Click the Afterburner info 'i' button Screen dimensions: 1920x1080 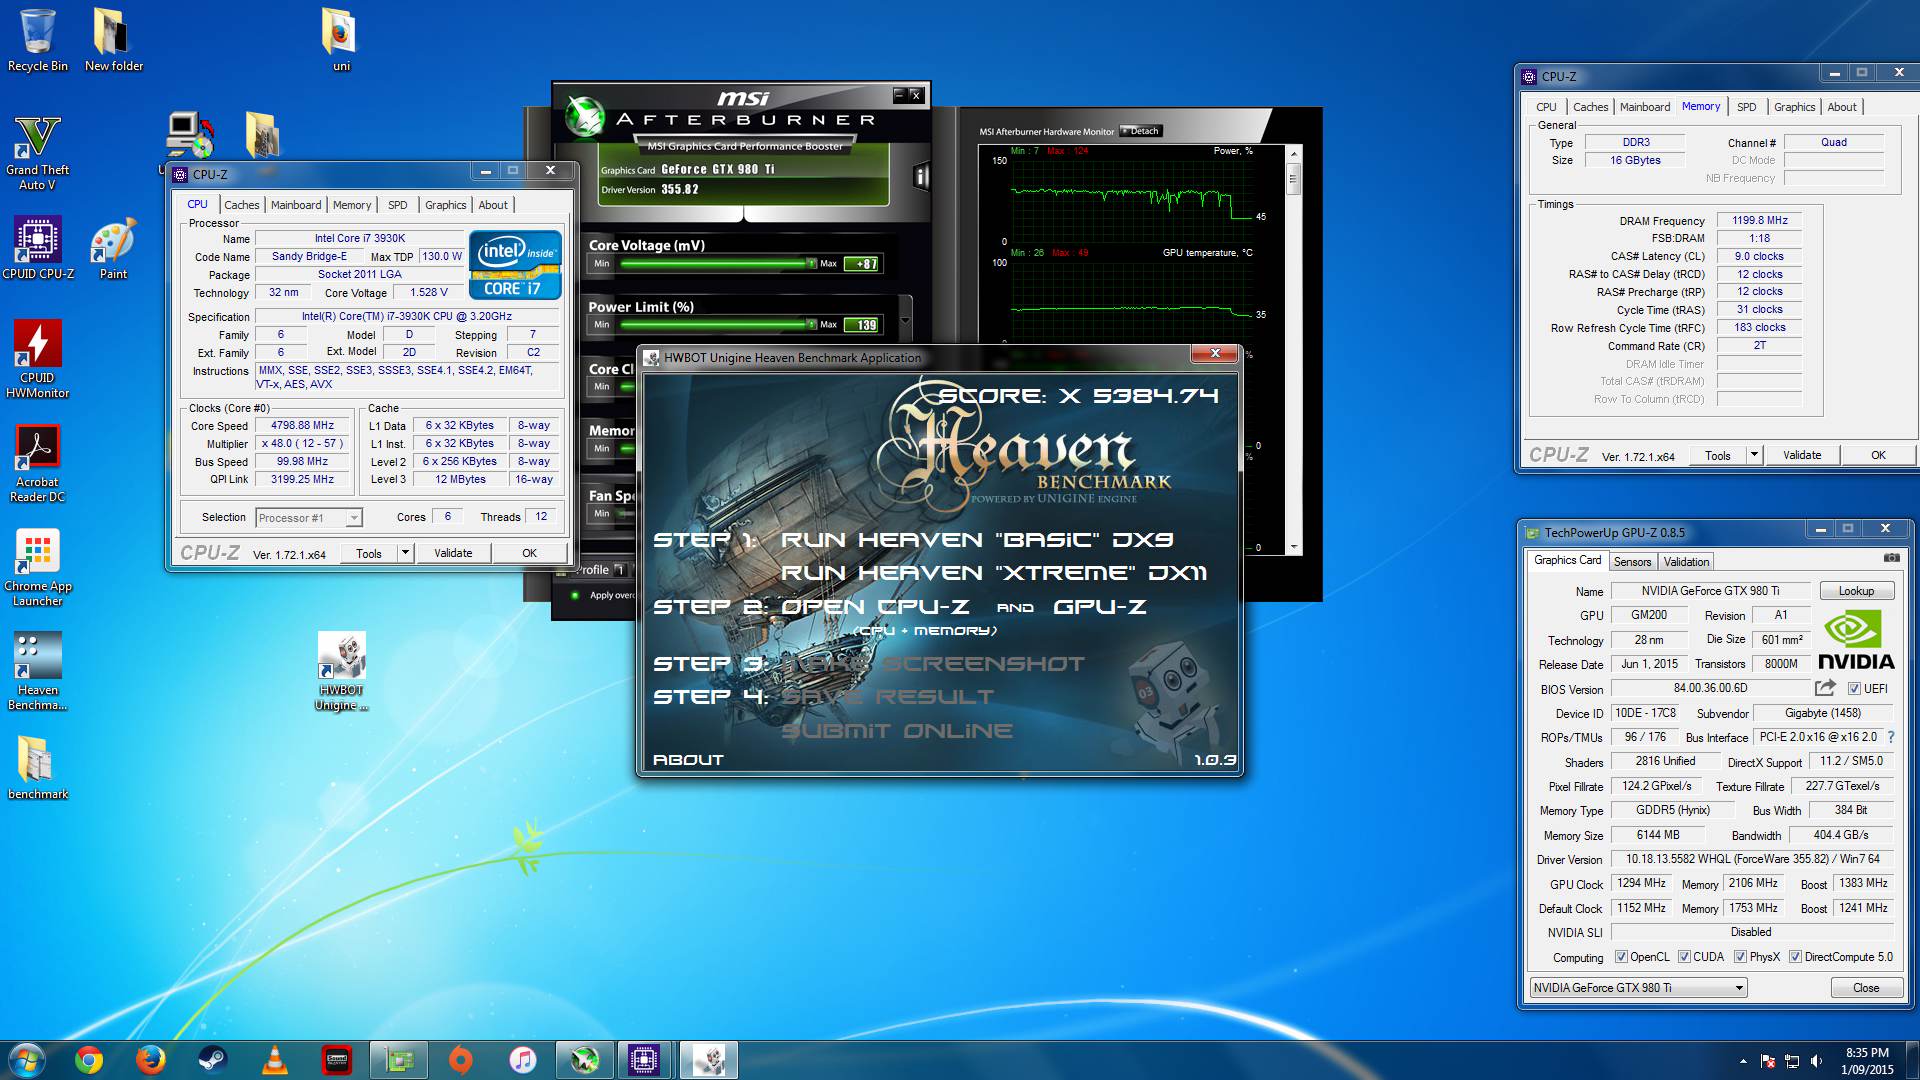(x=921, y=177)
